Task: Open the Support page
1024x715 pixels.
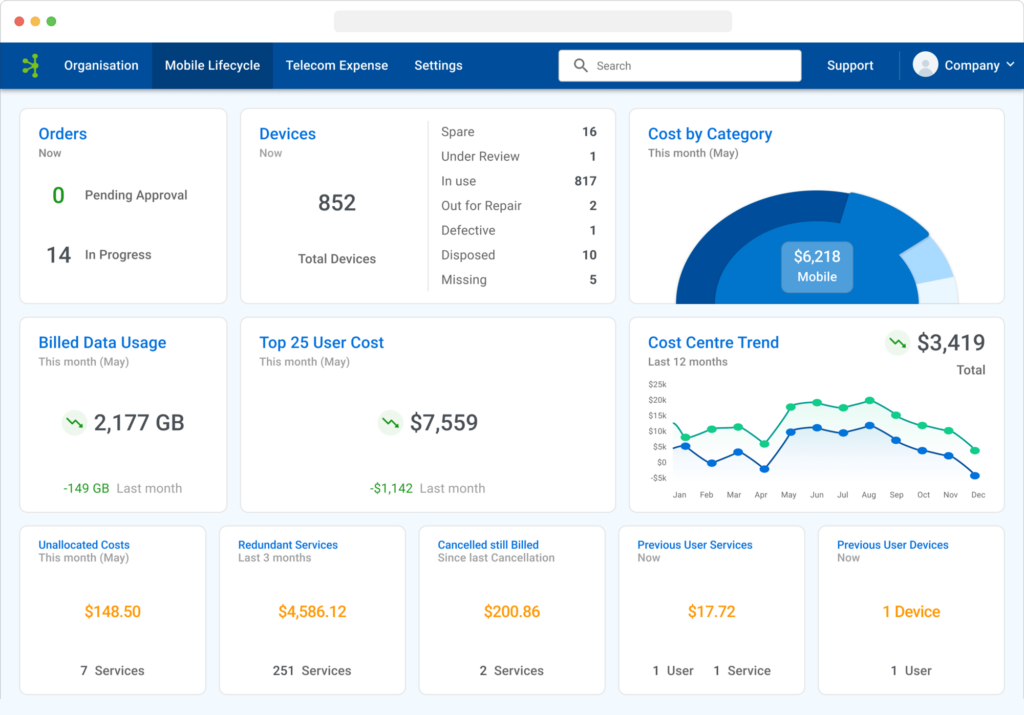Action: 849,65
